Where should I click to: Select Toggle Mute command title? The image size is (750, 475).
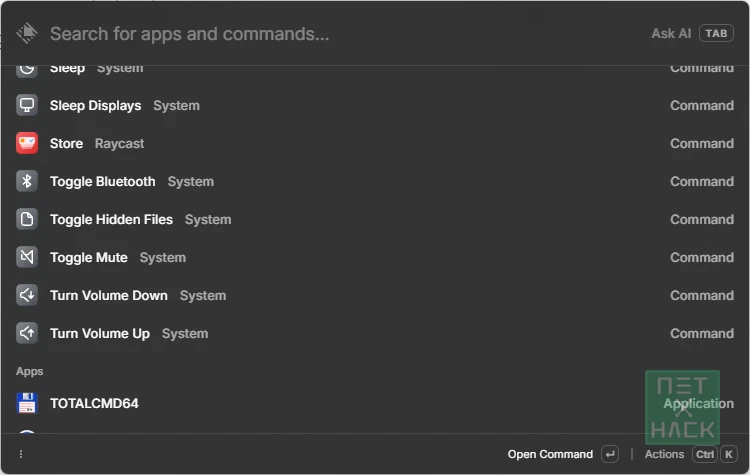(x=88, y=257)
